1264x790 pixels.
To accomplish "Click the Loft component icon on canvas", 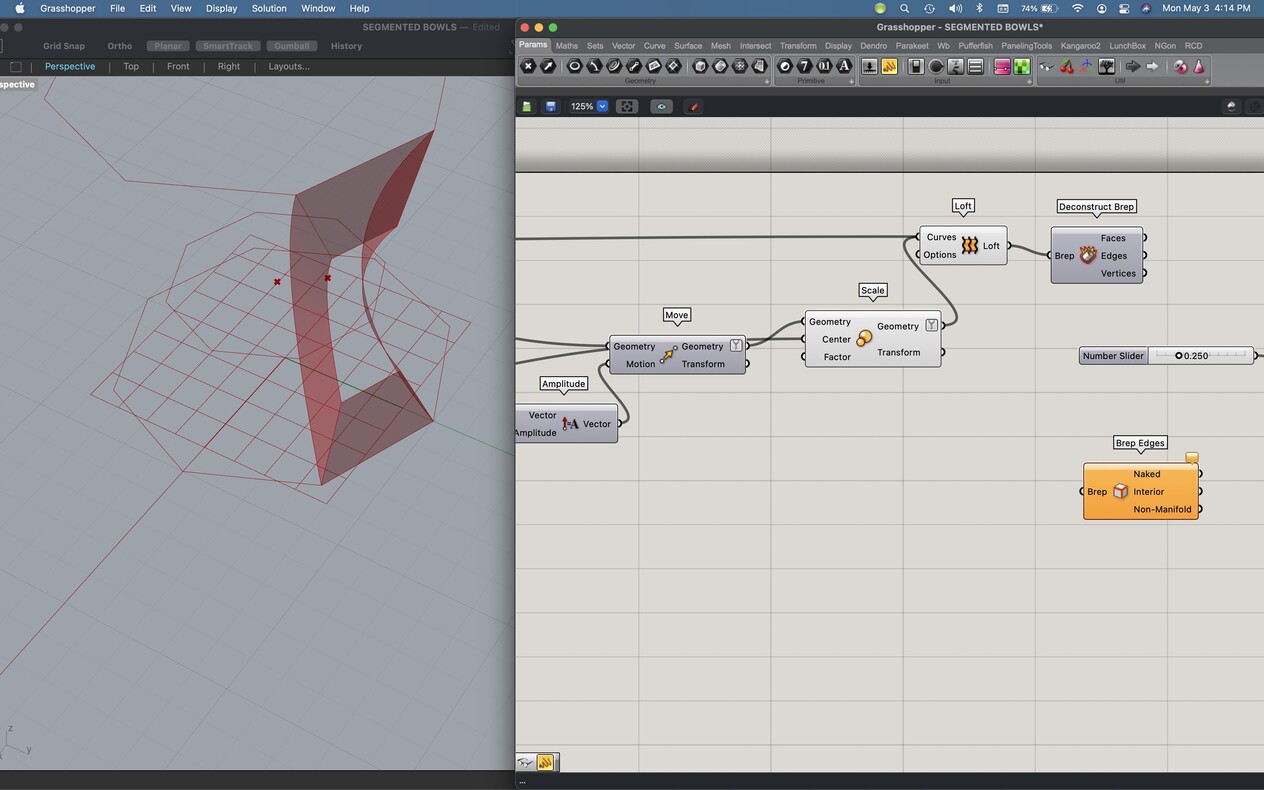I will click(969, 246).
